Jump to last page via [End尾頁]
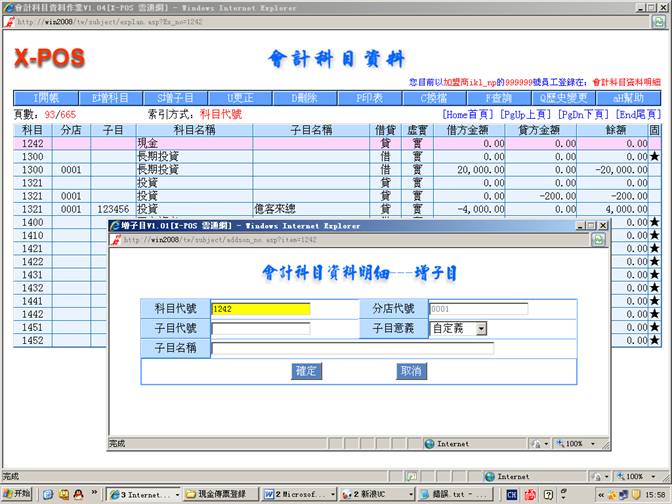This screenshot has width=672, height=504. [637, 115]
